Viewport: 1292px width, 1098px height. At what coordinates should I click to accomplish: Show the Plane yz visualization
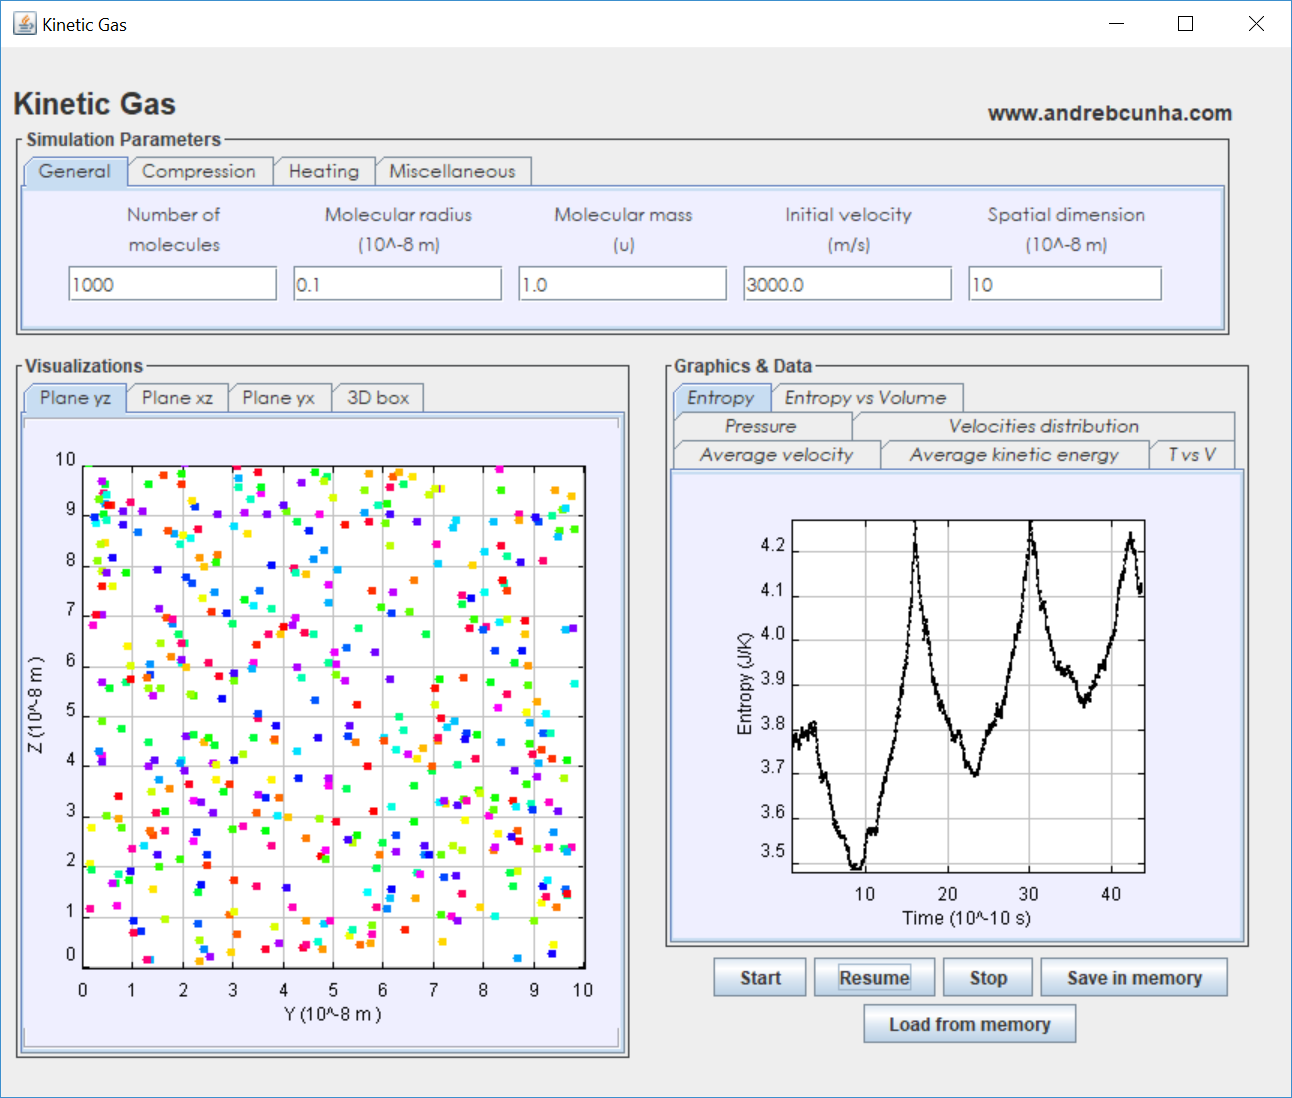tap(75, 398)
